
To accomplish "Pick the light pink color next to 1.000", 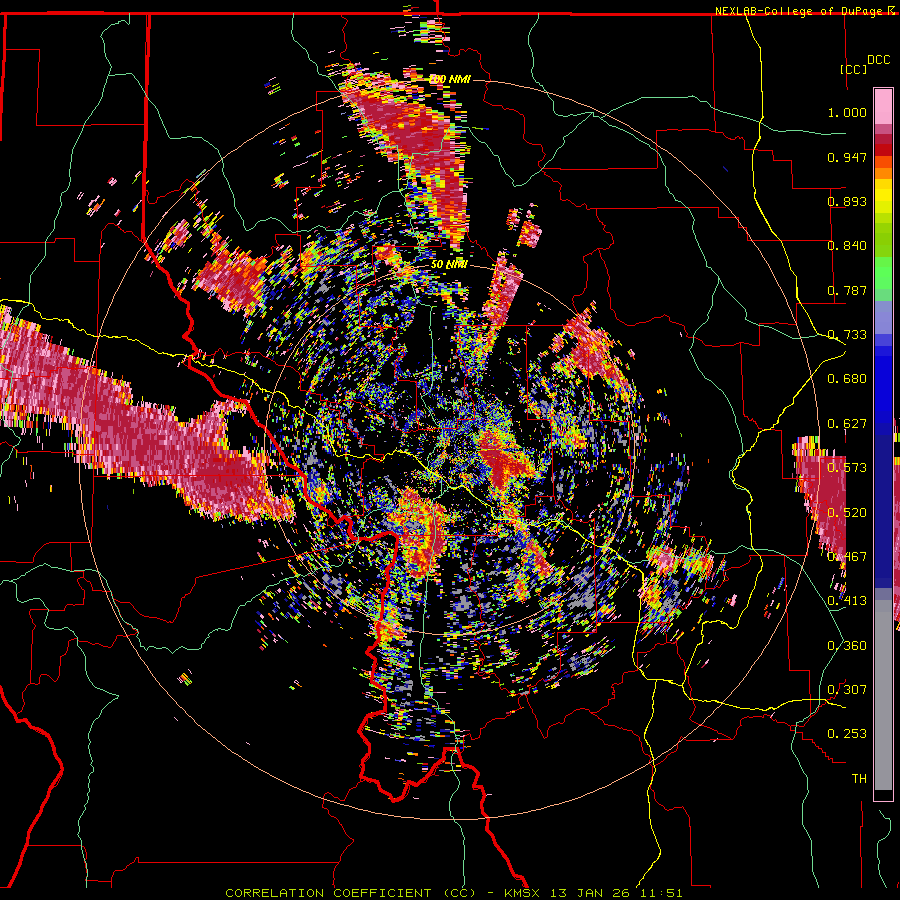I will [883, 107].
